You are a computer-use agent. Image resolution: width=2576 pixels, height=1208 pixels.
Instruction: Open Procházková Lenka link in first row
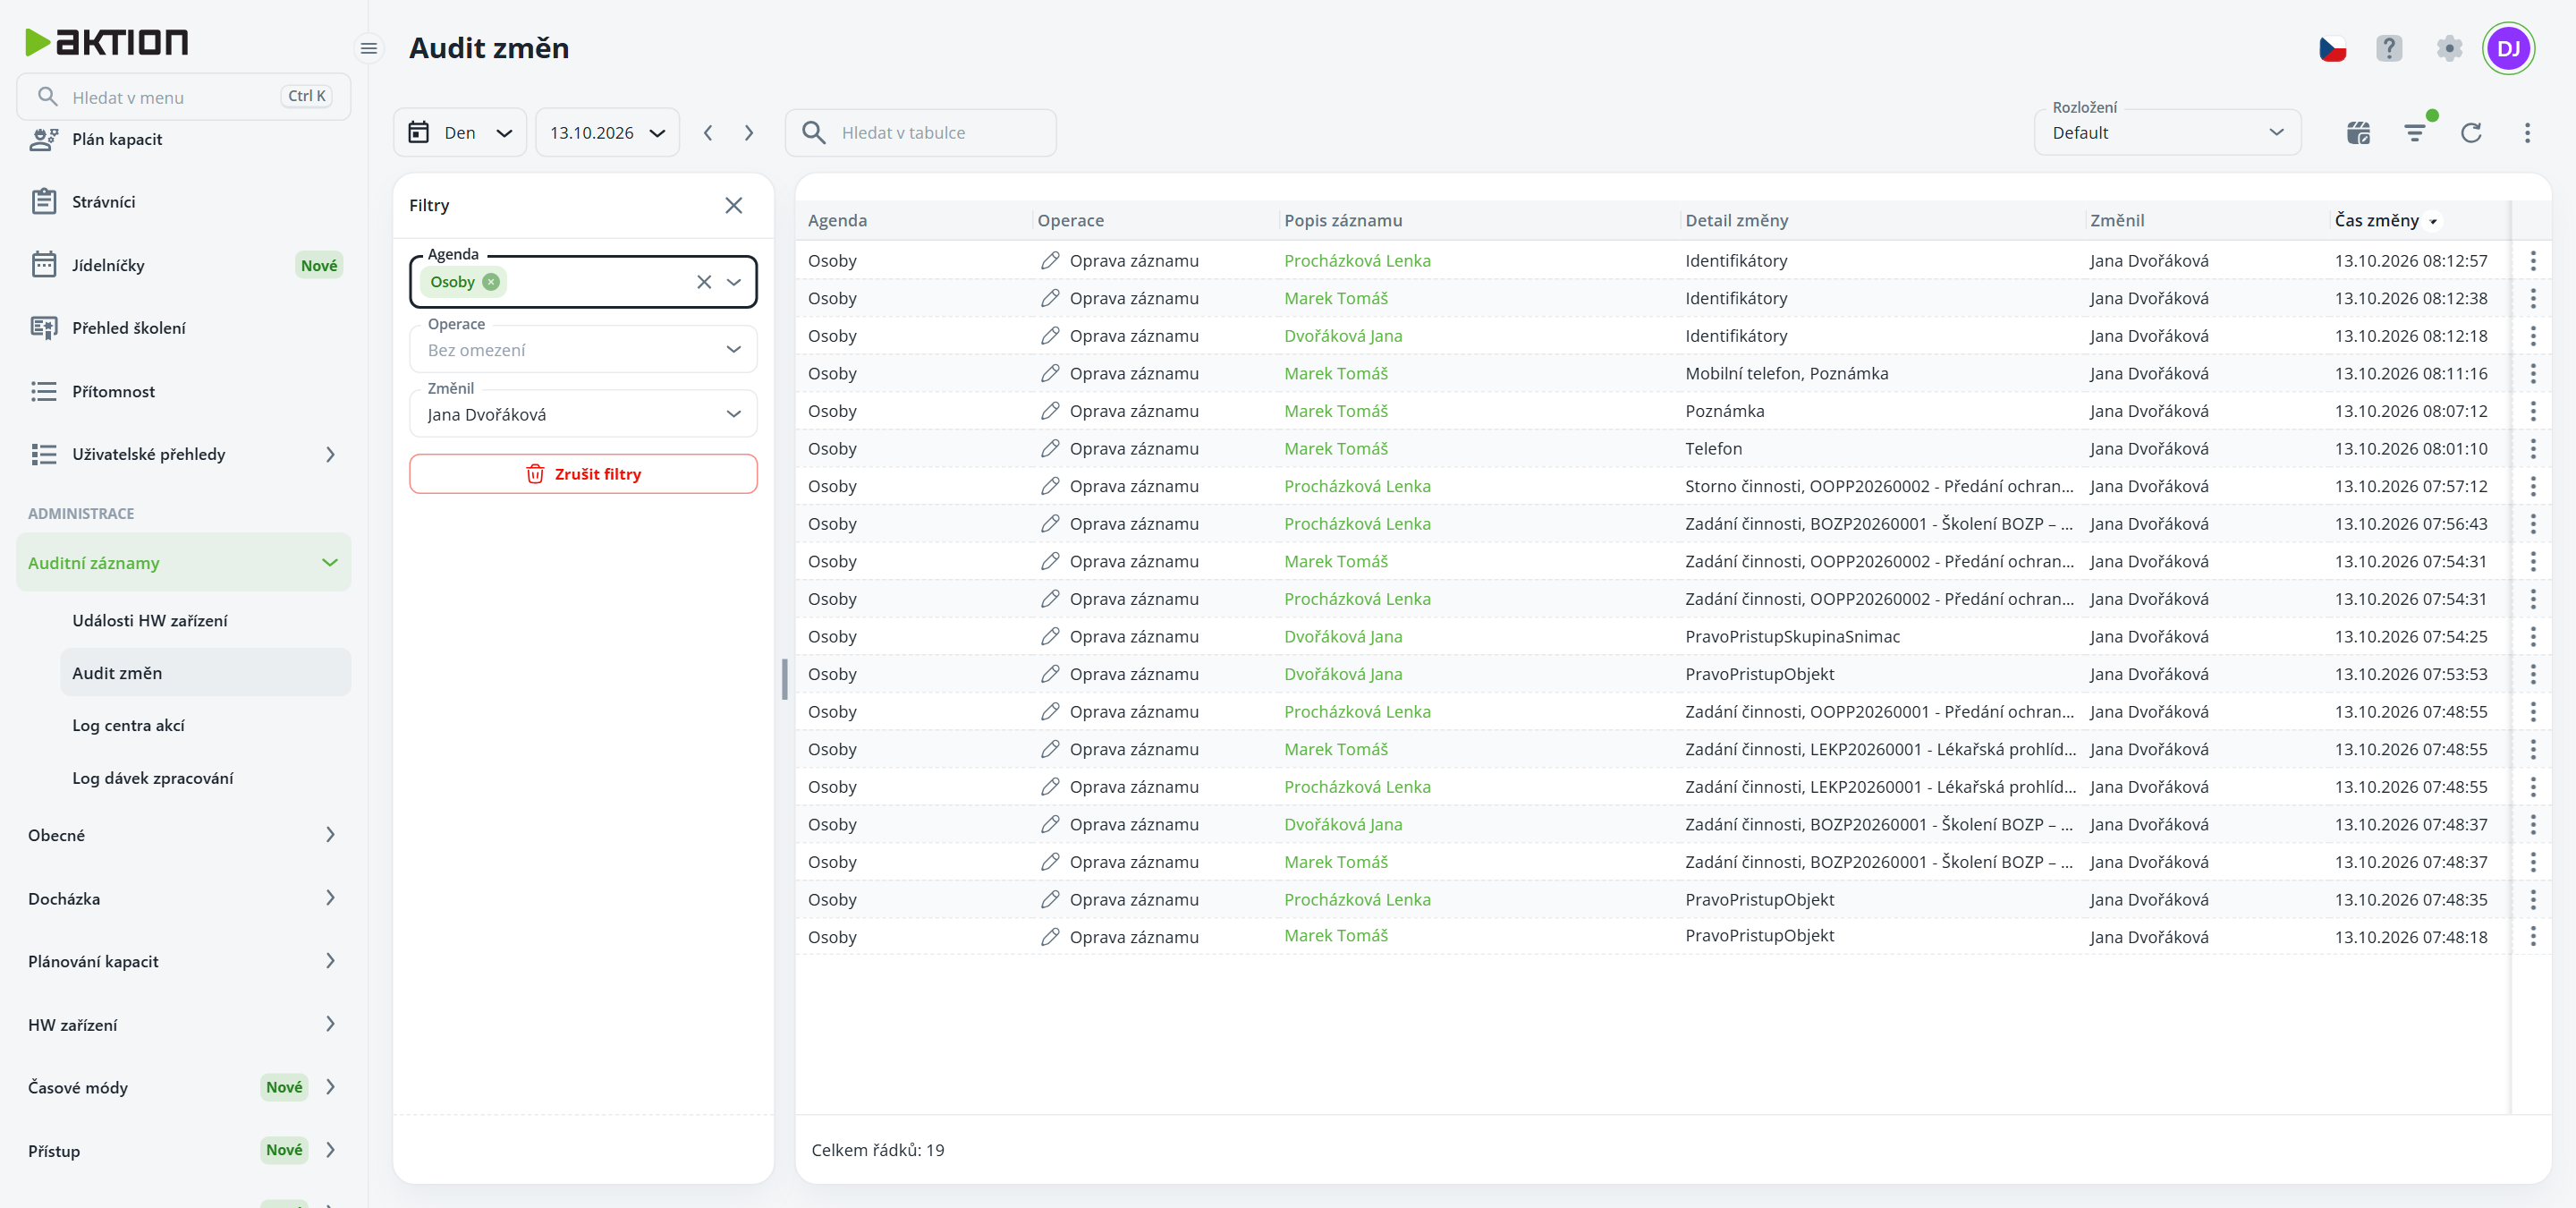(x=1357, y=261)
